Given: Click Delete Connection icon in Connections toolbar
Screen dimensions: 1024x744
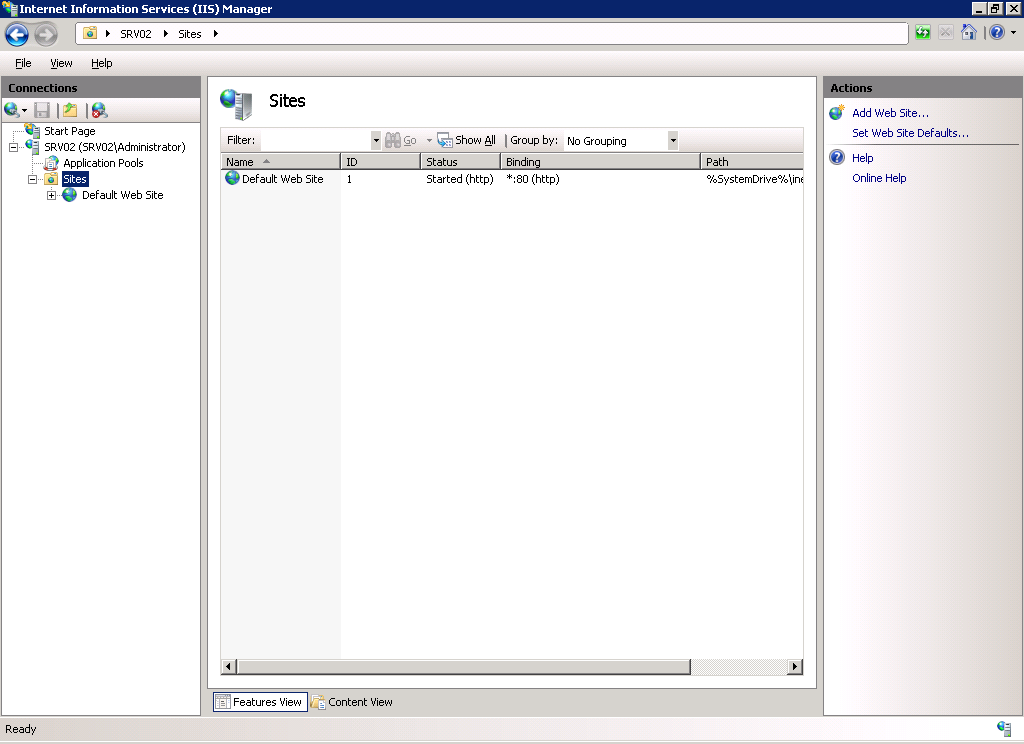Looking at the screenshot, I should [x=99, y=110].
